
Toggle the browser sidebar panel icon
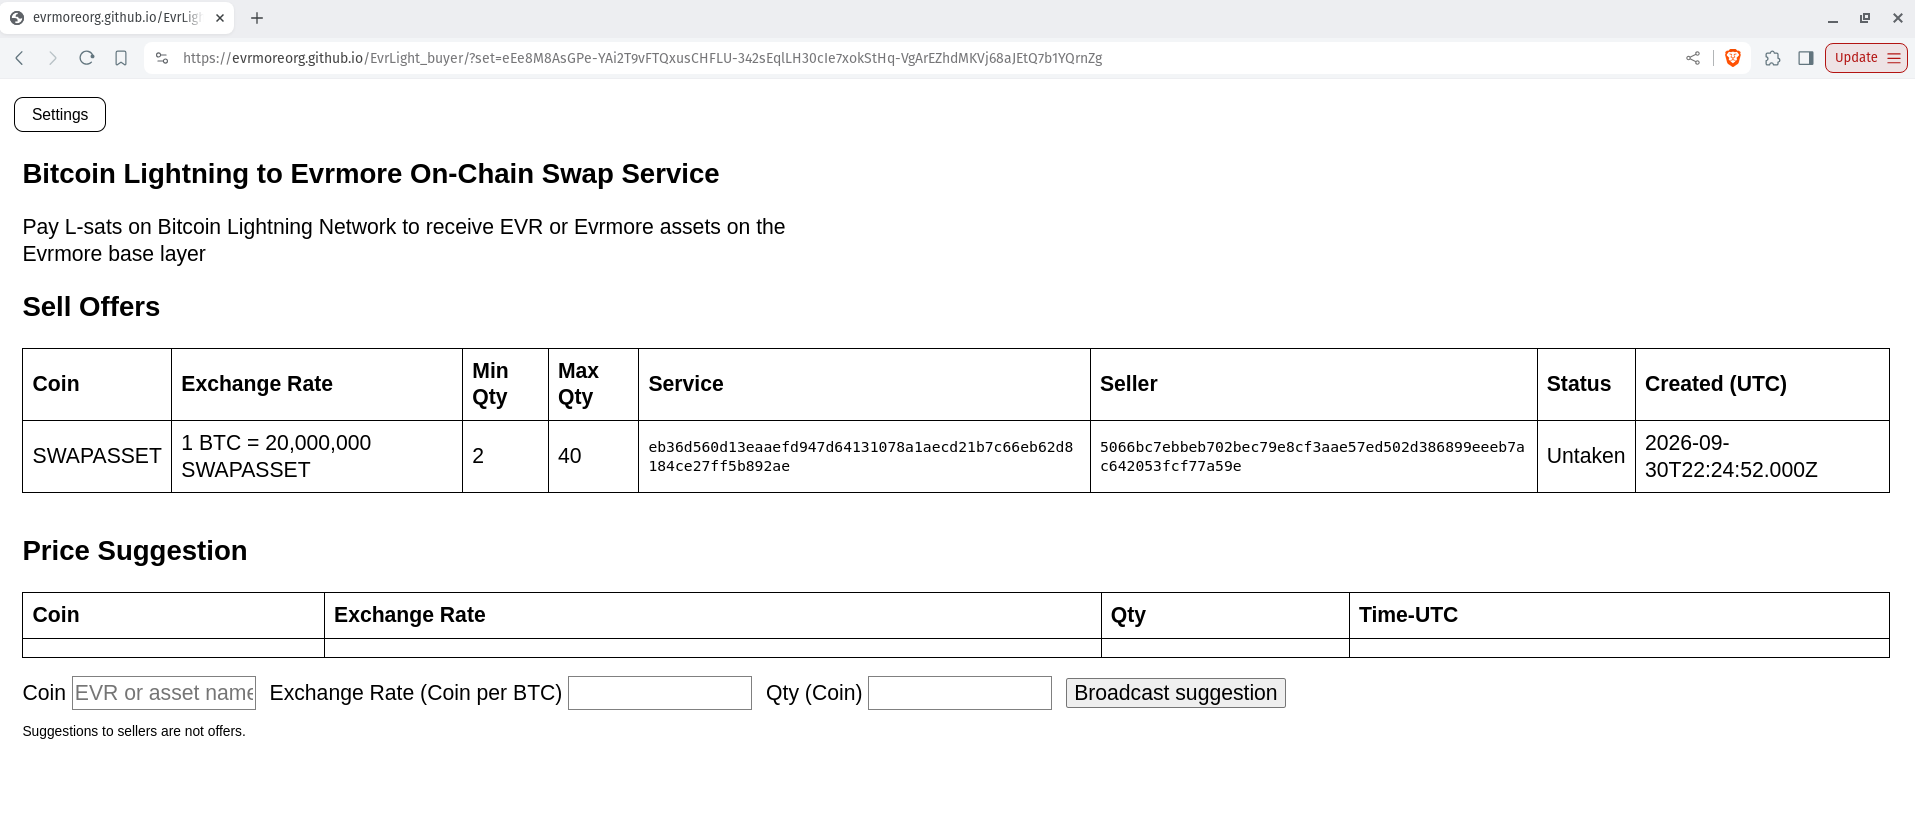(1806, 58)
